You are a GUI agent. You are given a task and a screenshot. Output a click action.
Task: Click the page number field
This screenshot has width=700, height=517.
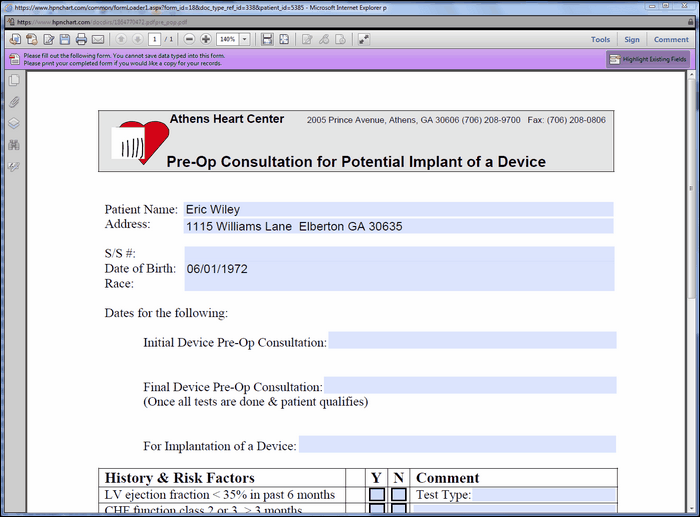click(154, 39)
